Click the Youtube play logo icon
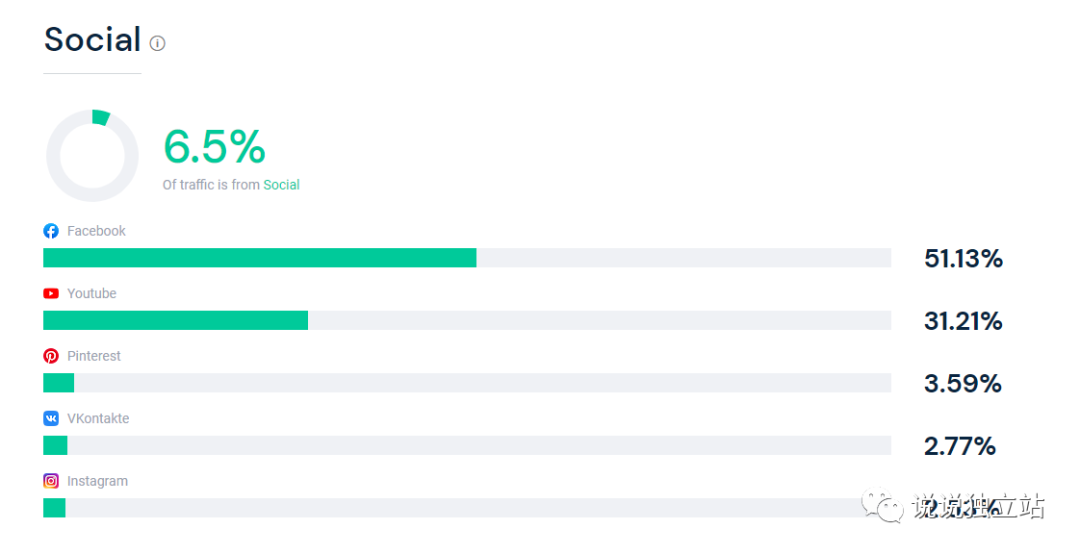This screenshot has height=554, width=1080. (51, 294)
